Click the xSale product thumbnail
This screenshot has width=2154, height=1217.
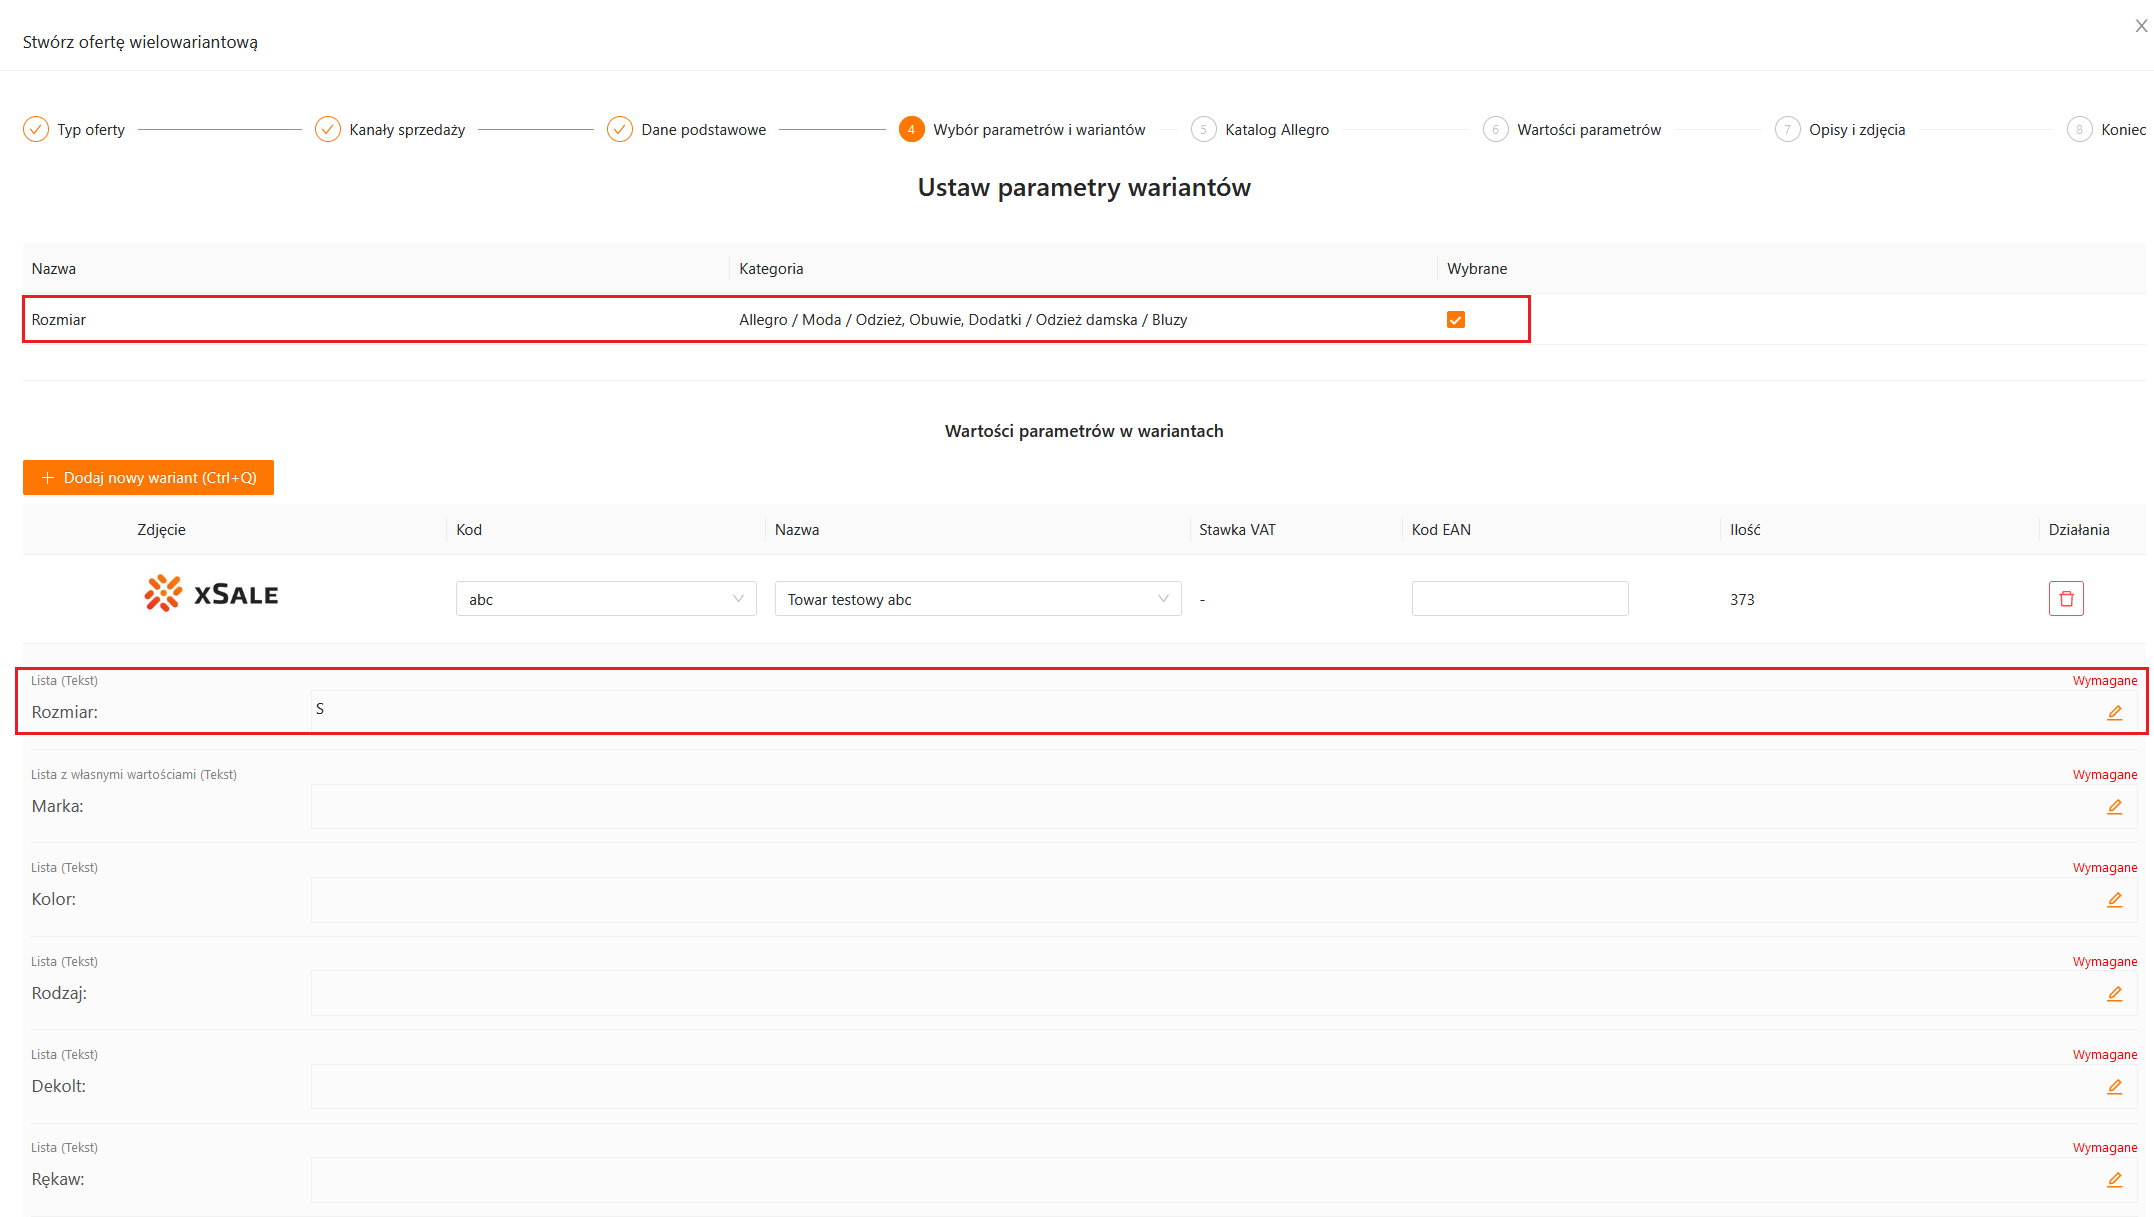(x=211, y=595)
